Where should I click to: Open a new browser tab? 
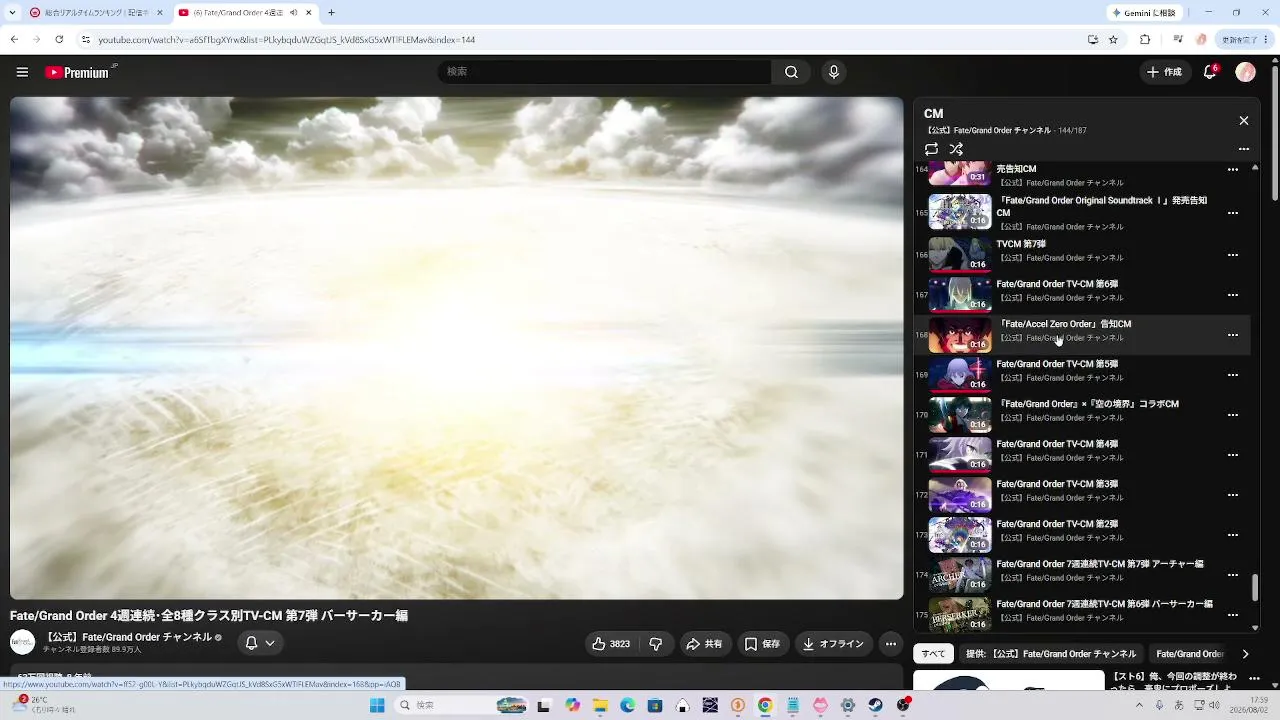(331, 13)
